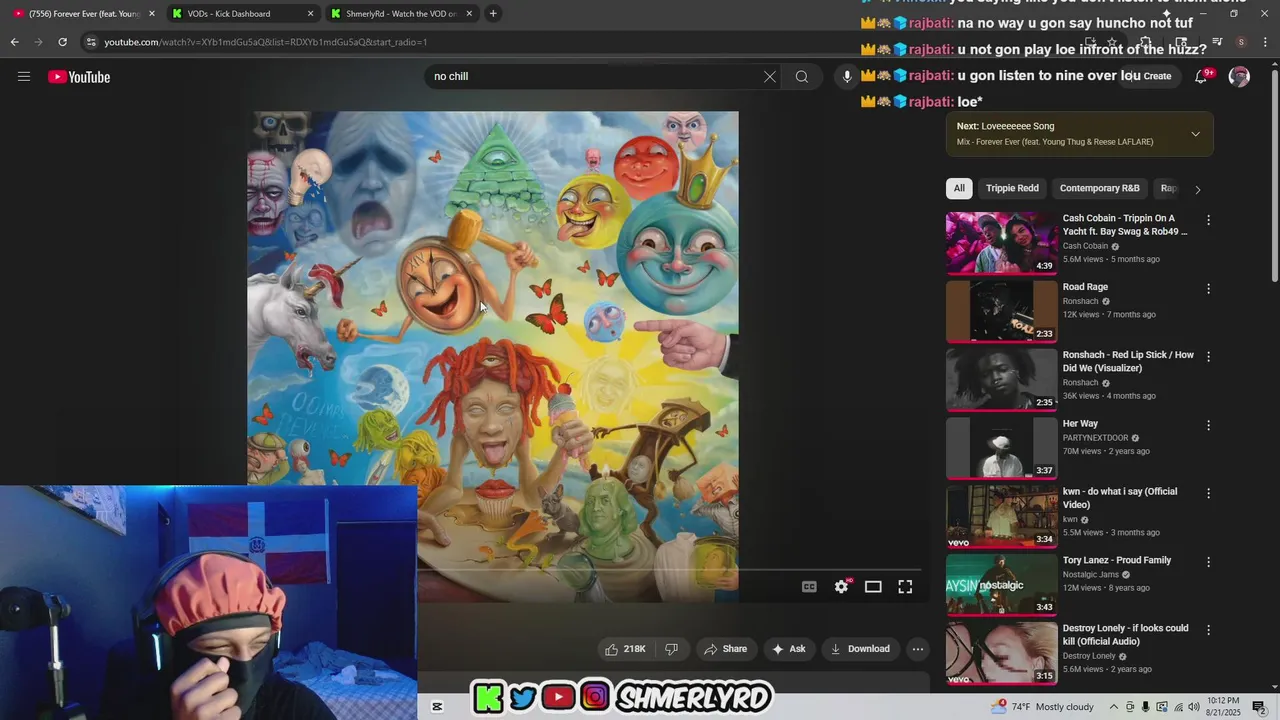Close the Forever Ever tab
Viewport: 1280px width, 720px height.
coord(152,14)
